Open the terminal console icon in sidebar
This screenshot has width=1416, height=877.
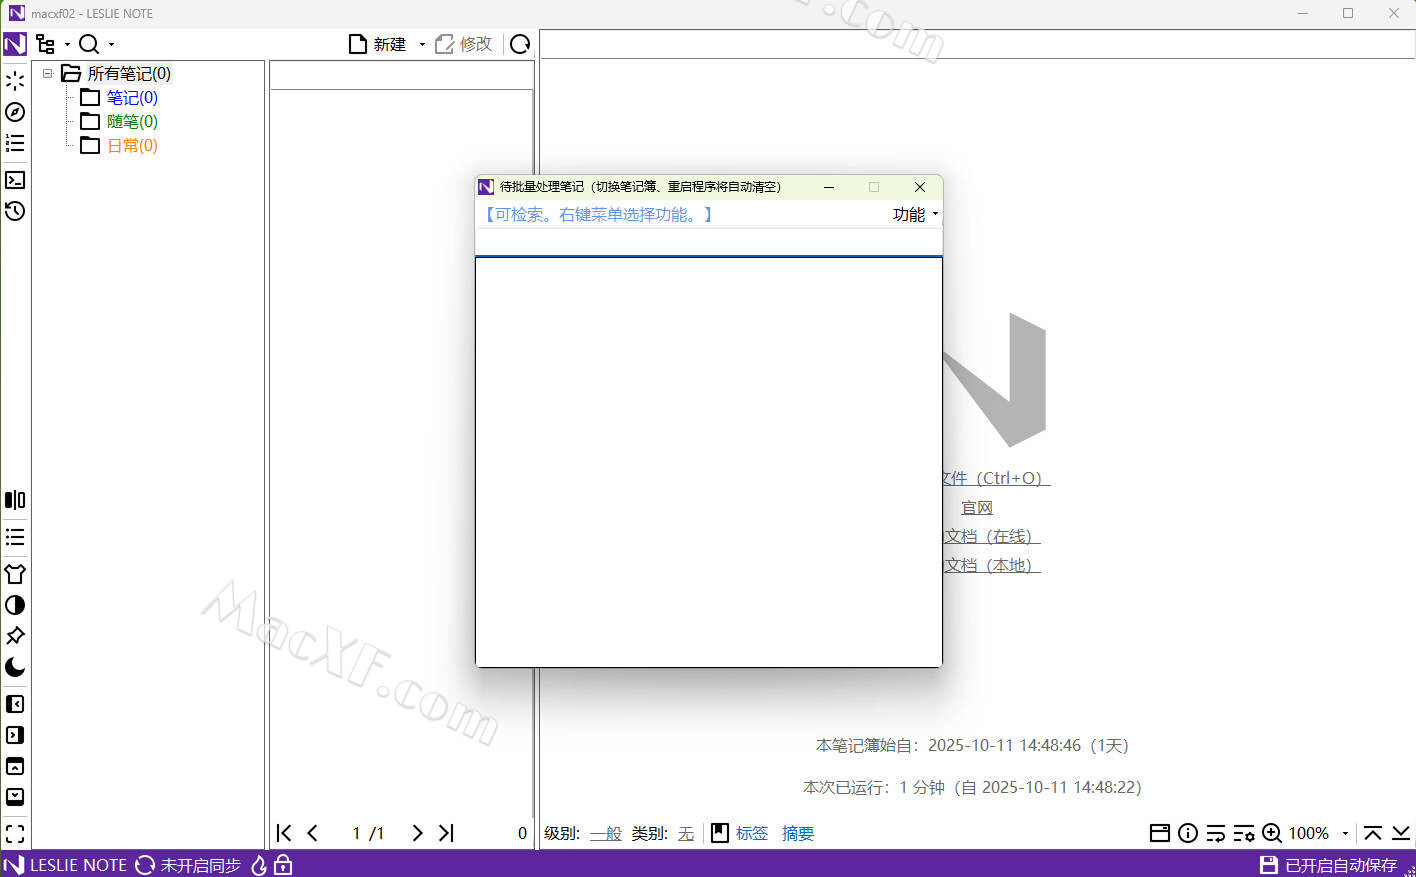[15, 180]
